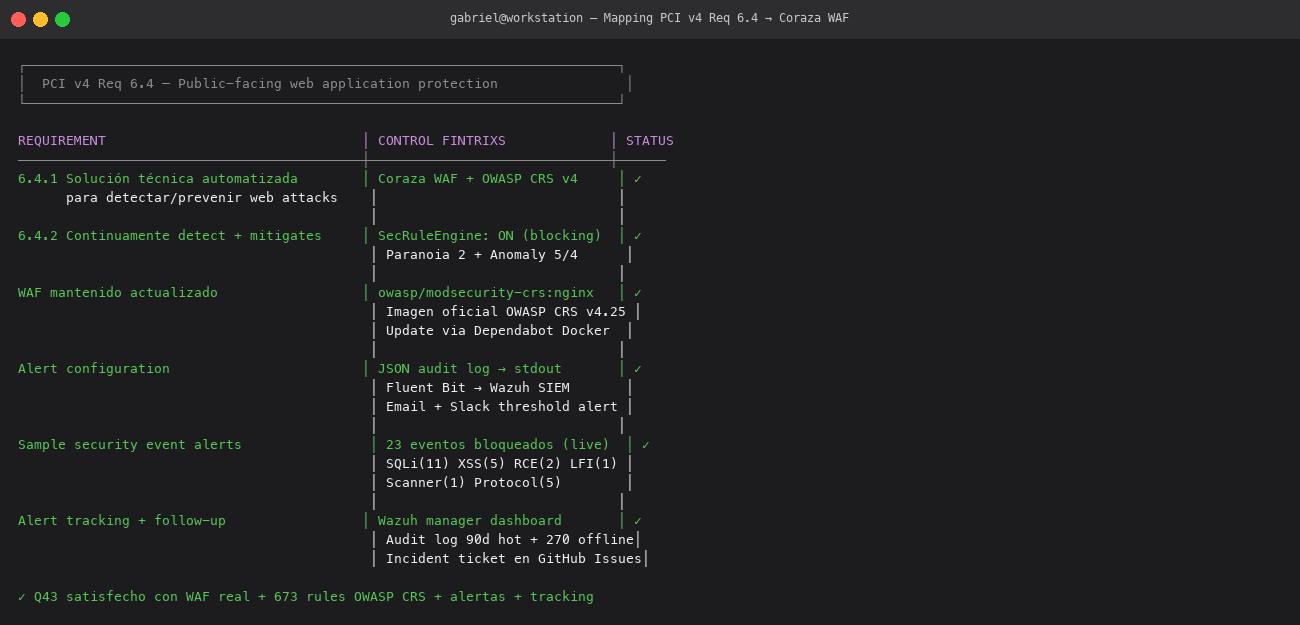Select 'Imagen oficial OWASP CRS v4.25' line
1300x625 pixels.
pos(506,312)
